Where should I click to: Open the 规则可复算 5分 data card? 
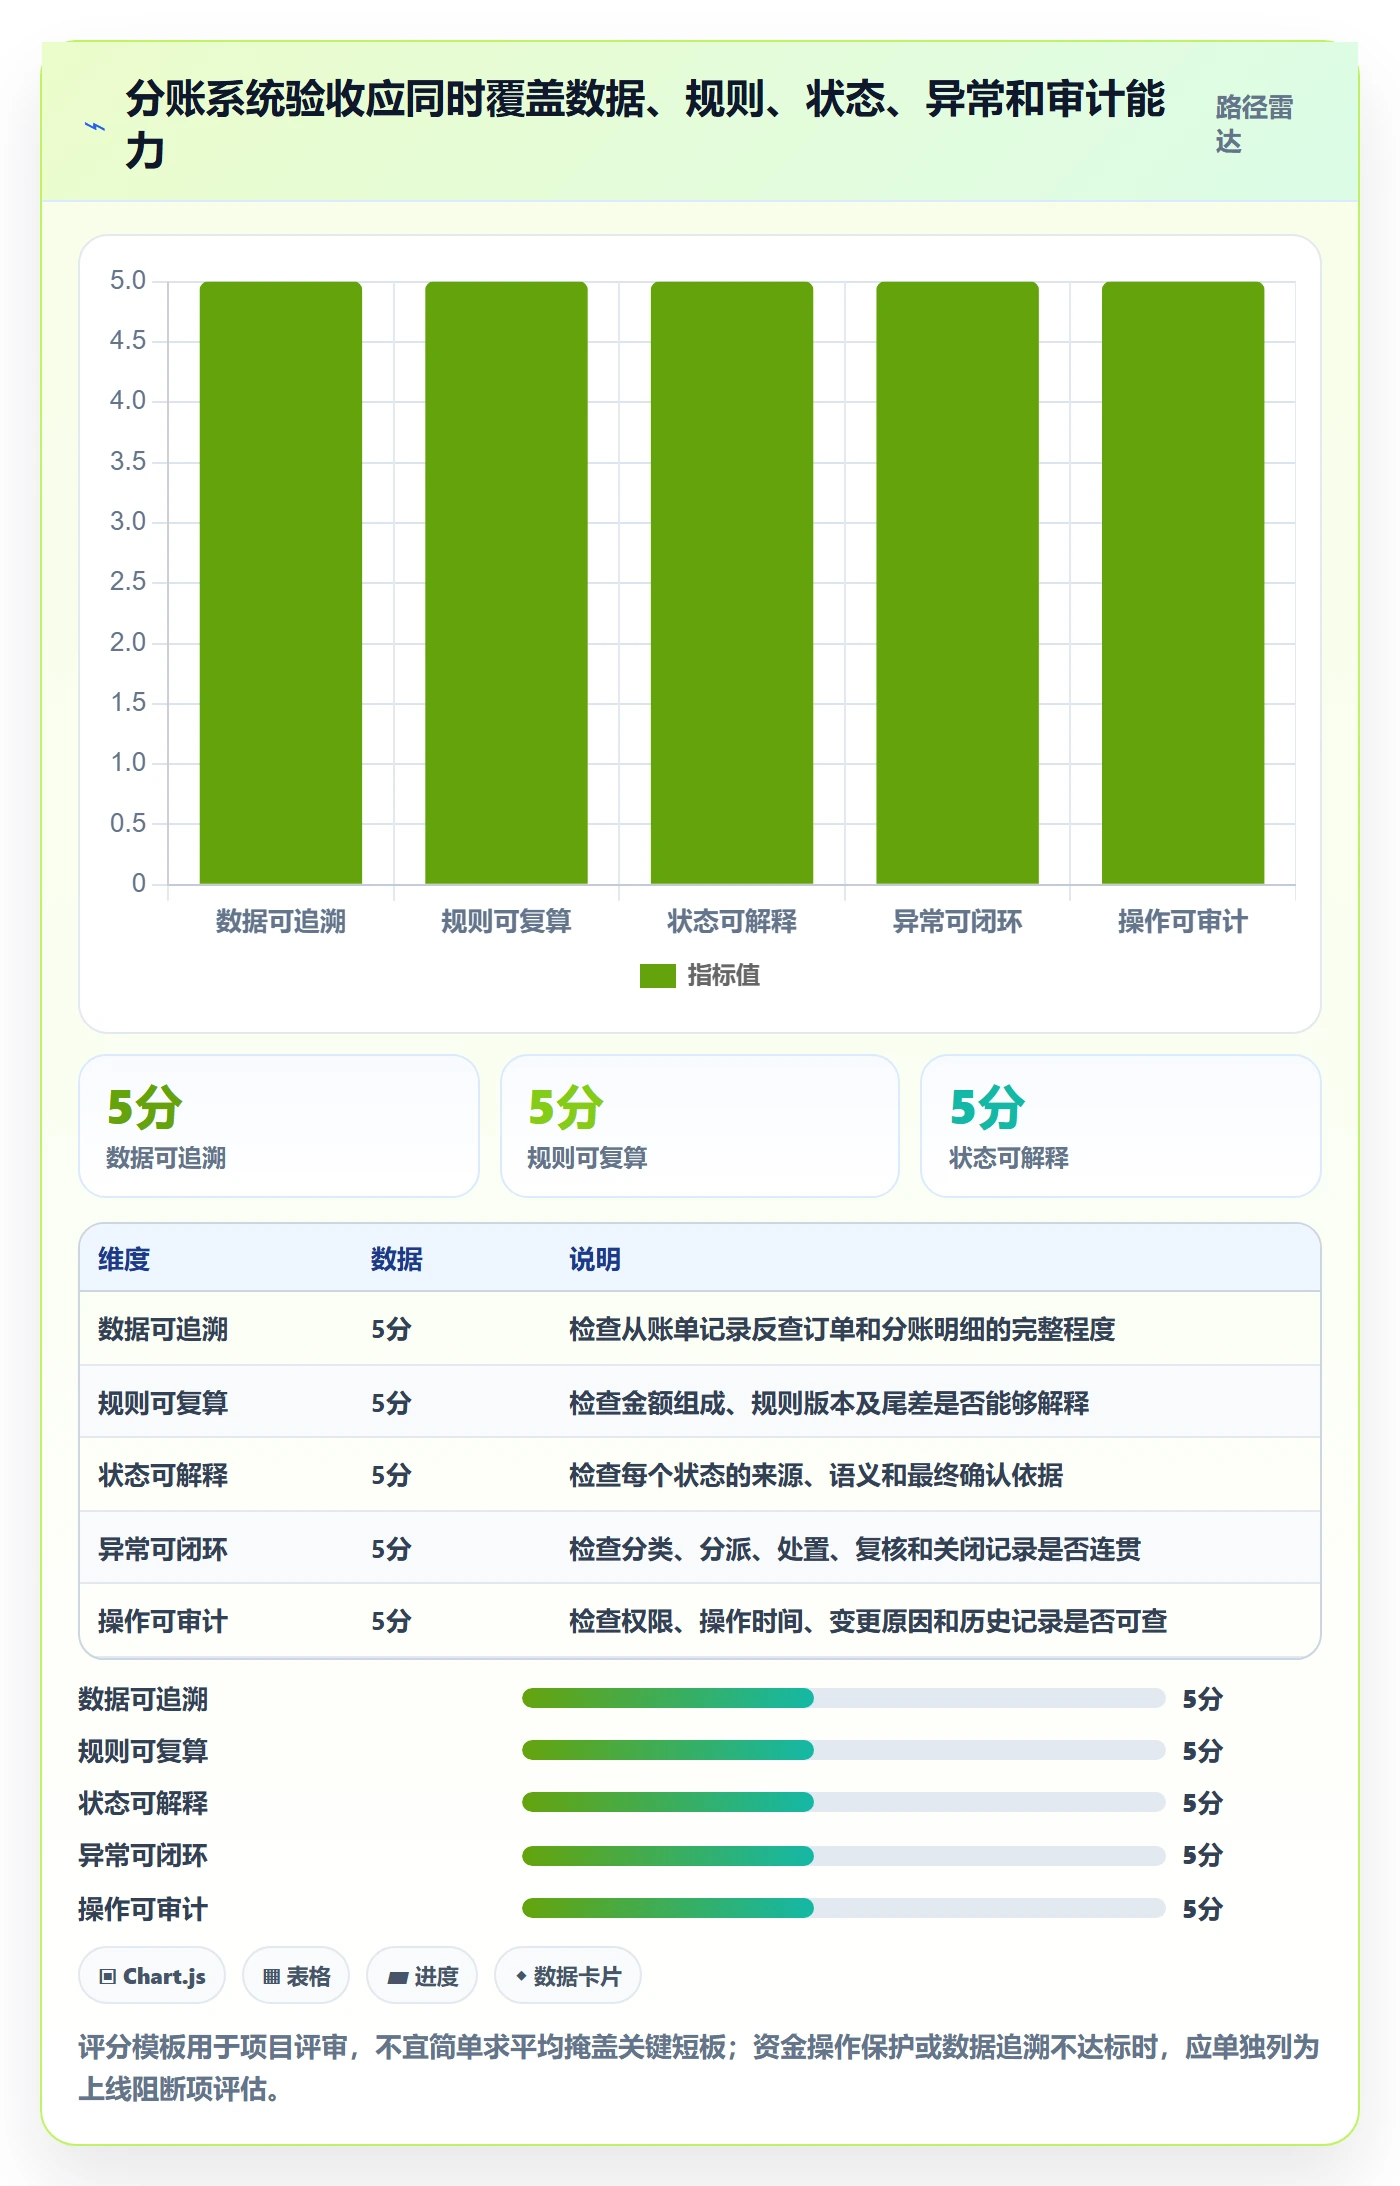point(700,1126)
